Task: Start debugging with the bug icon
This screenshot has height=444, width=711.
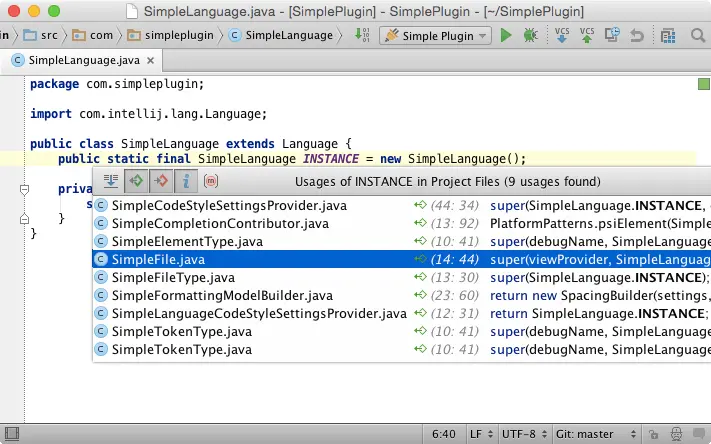Action: pyautogui.click(x=530, y=35)
